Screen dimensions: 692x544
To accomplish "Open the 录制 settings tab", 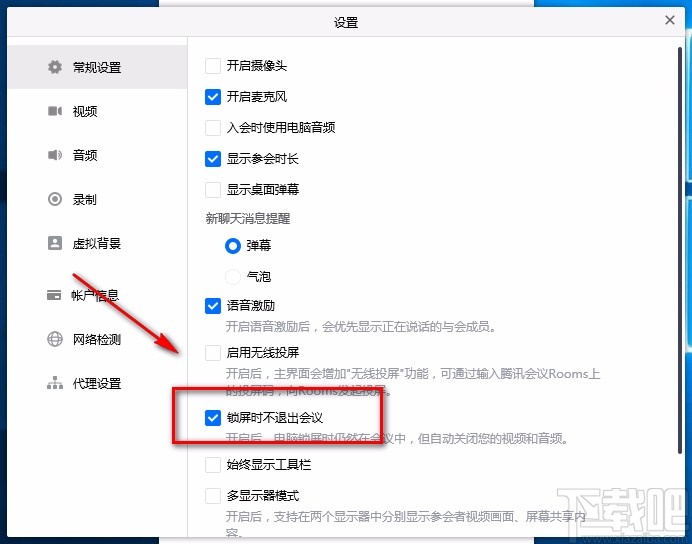I will click(97, 199).
